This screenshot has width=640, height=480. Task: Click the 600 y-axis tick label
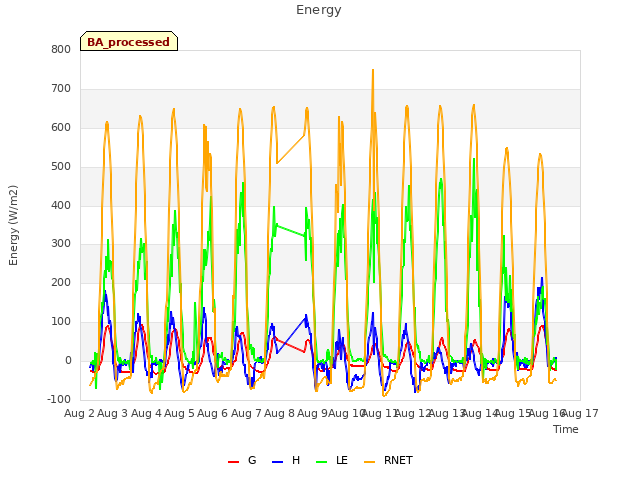(x=61, y=128)
